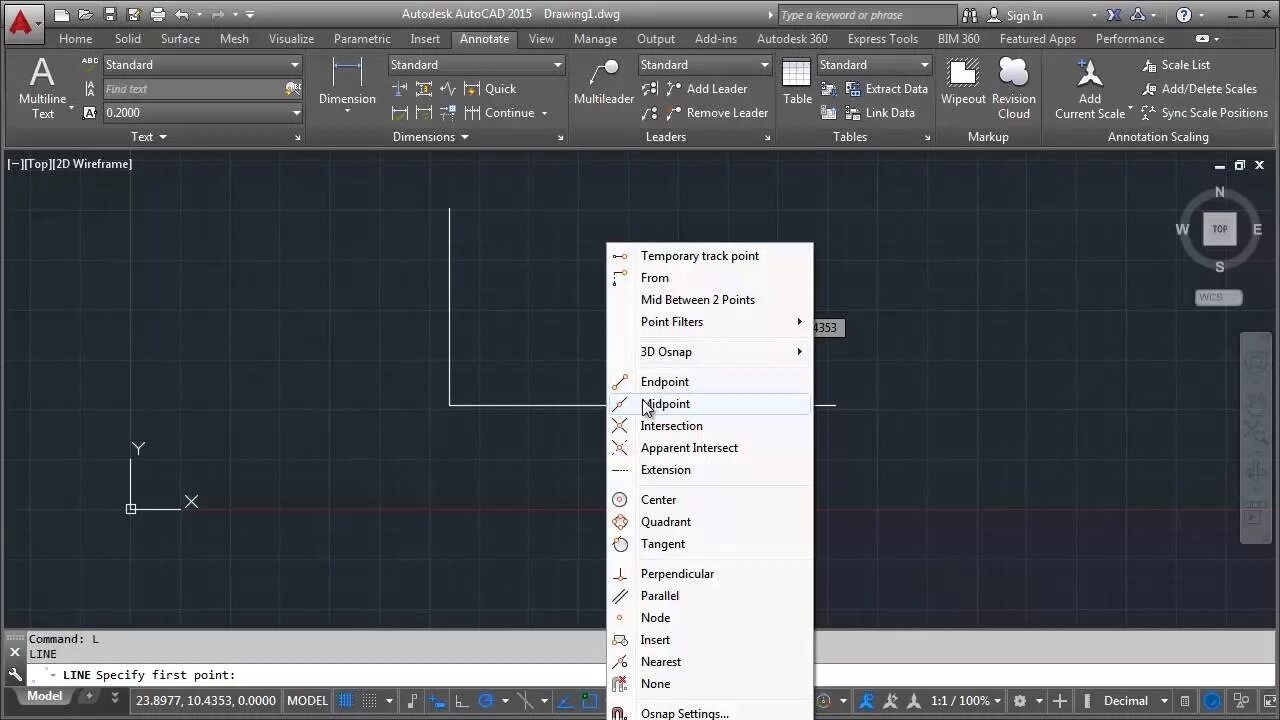The height and width of the screenshot is (720, 1280).
Task: Click the Extract Data tool
Action: tap(886, 89)
